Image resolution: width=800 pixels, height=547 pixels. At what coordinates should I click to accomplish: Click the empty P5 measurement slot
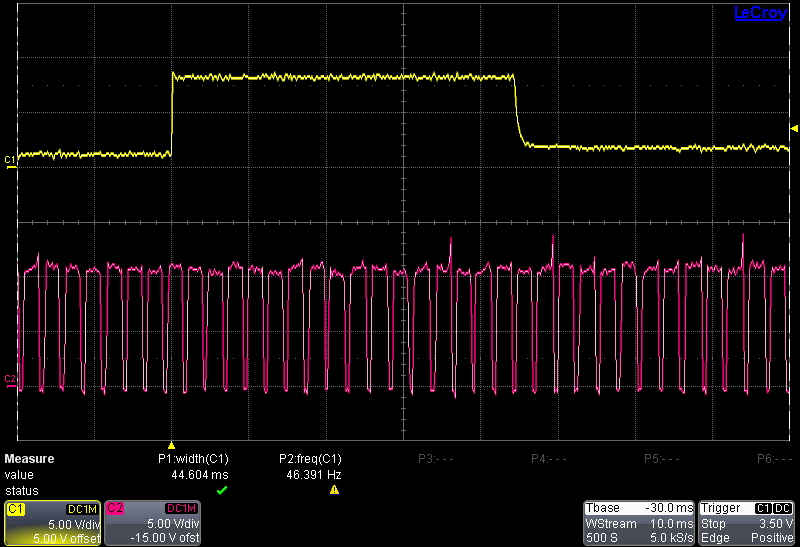point(662,459)
